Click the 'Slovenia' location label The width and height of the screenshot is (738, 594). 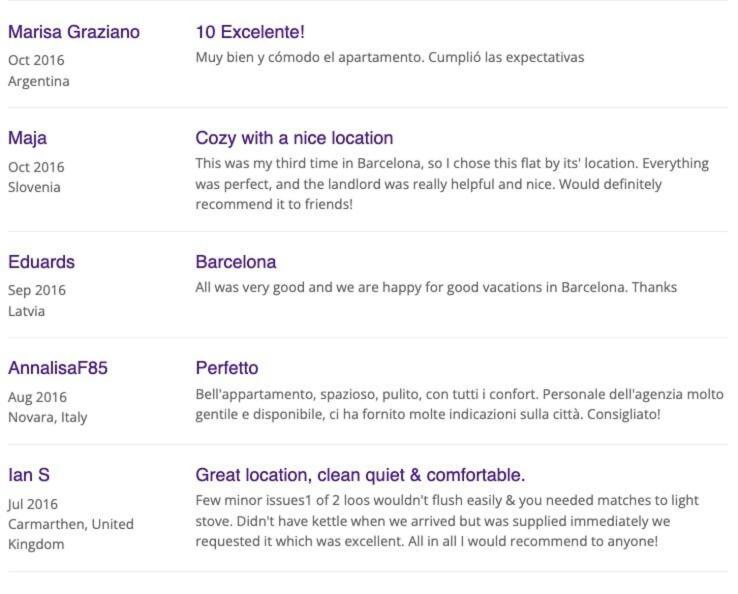[x=34, y=187]
